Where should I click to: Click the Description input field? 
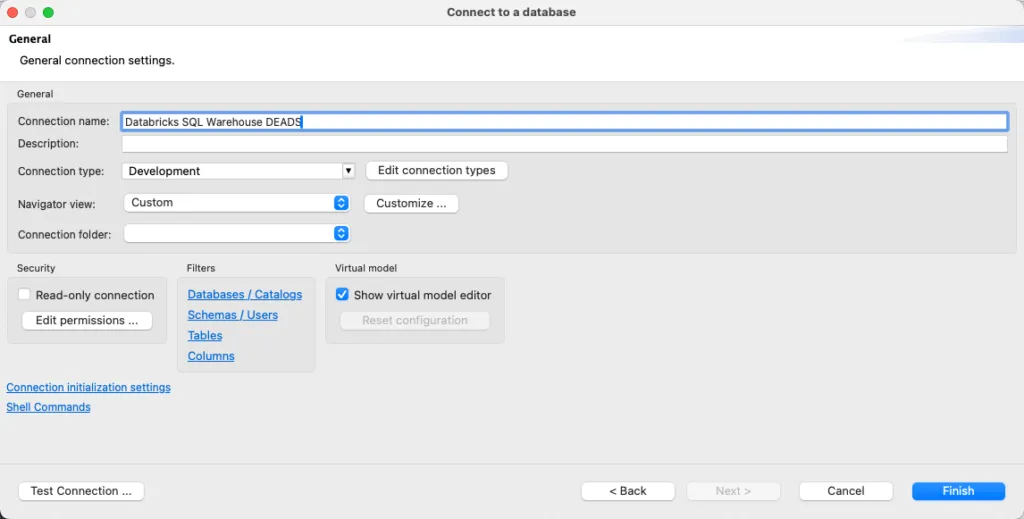pos(563,144)
